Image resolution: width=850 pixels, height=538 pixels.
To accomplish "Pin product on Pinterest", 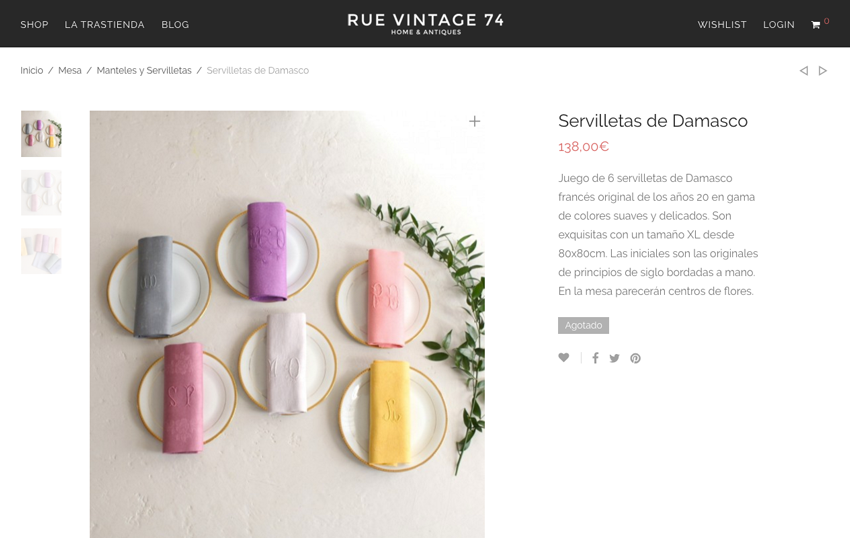I will (x=635, y=358).
